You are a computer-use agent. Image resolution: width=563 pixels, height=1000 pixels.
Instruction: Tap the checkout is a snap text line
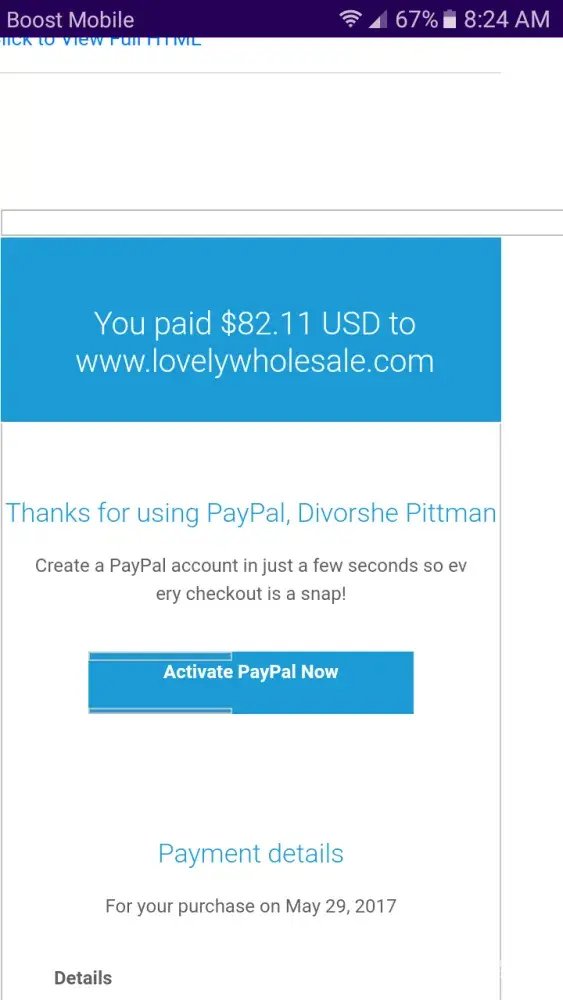pos(251,594)
